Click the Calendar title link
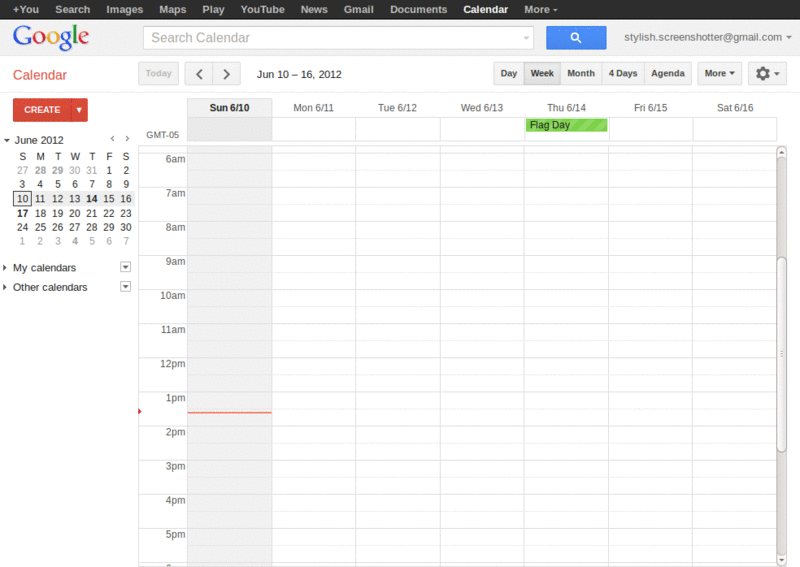Screen dimensions: 800x567 [x=40, y=75]
